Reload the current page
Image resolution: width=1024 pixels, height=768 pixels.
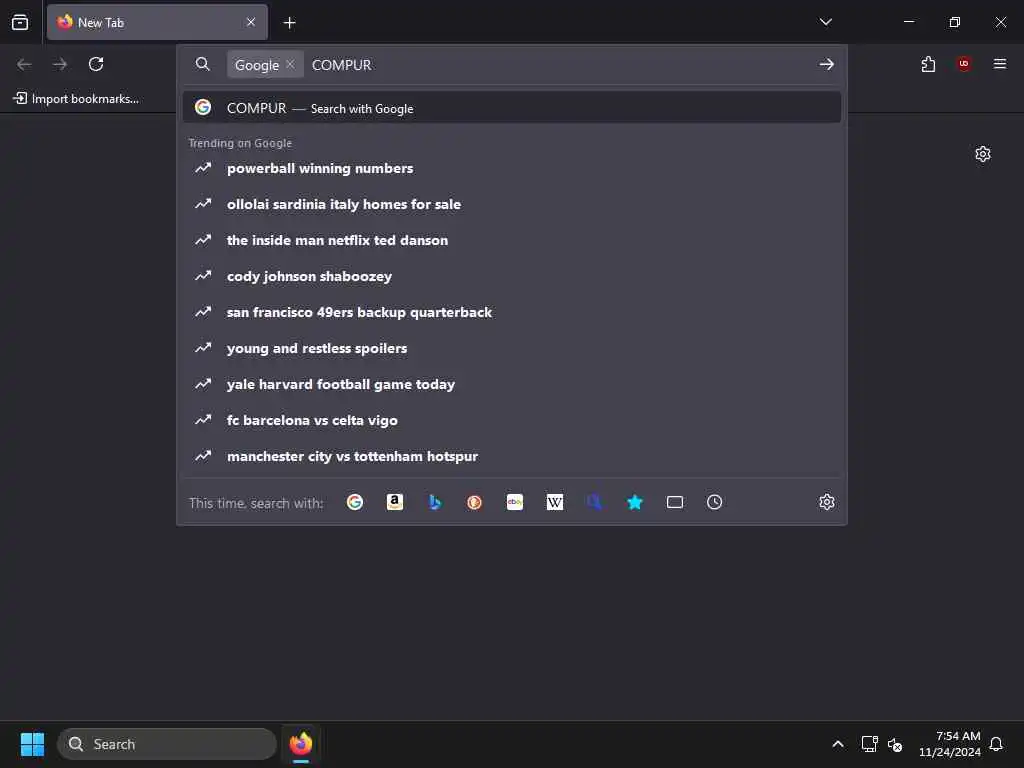click(x=96, y=64)
